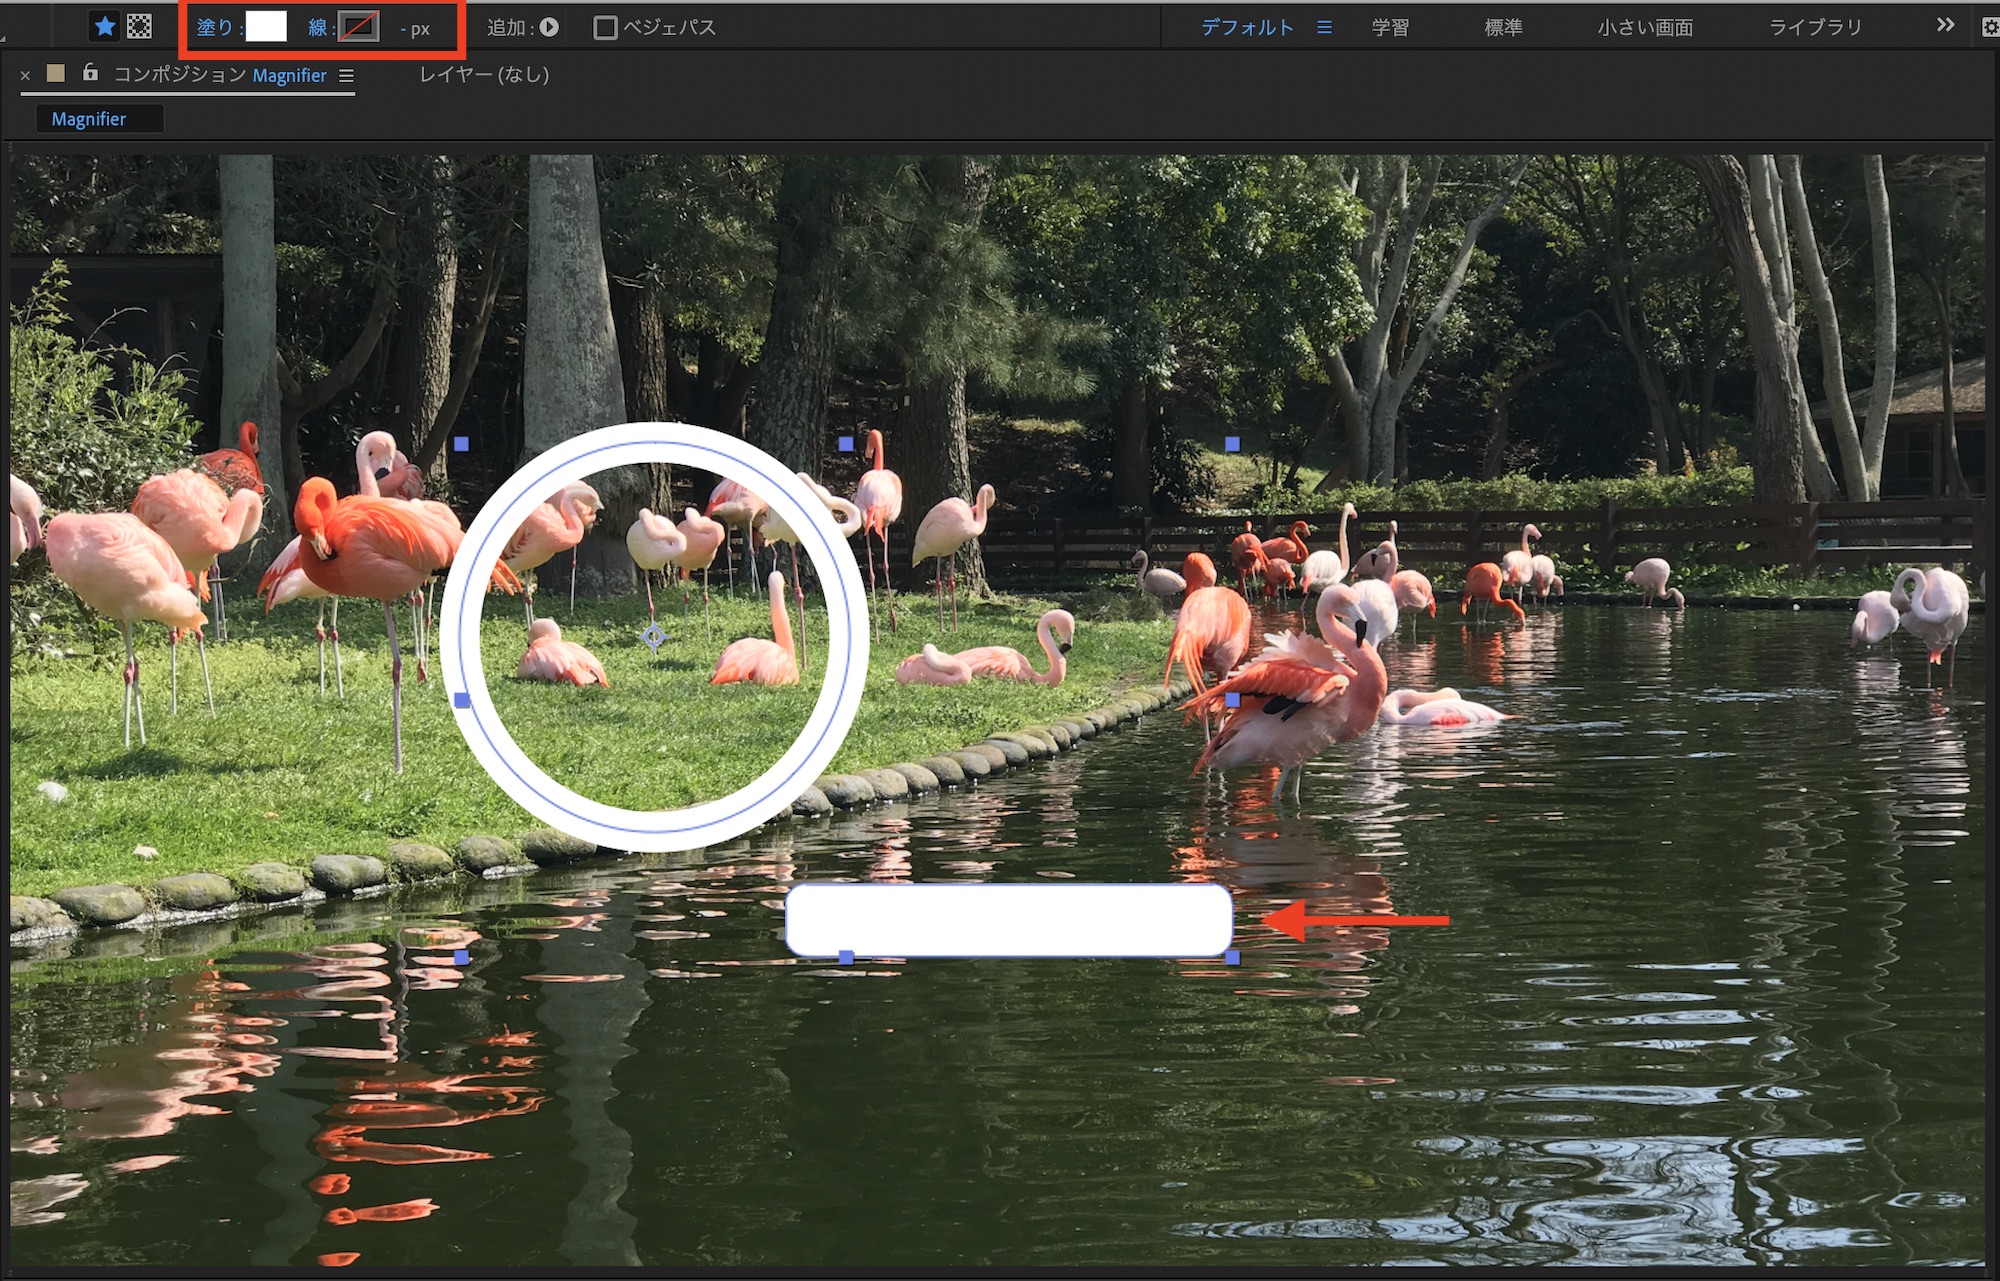
Task: Click the lock icon beside コンポジション tab
Action: pos(91,72)
